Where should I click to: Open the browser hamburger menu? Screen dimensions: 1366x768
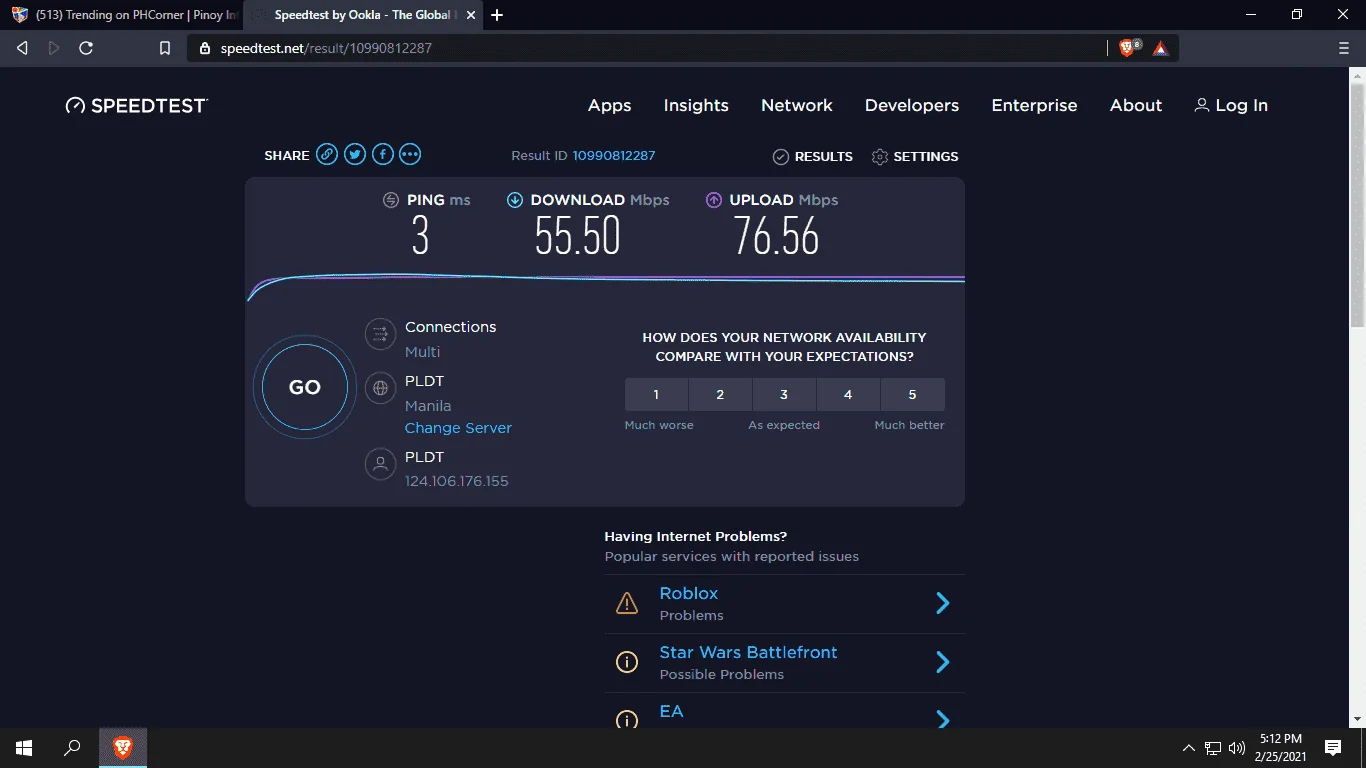pyautogui.click(x=1344, y=48)
